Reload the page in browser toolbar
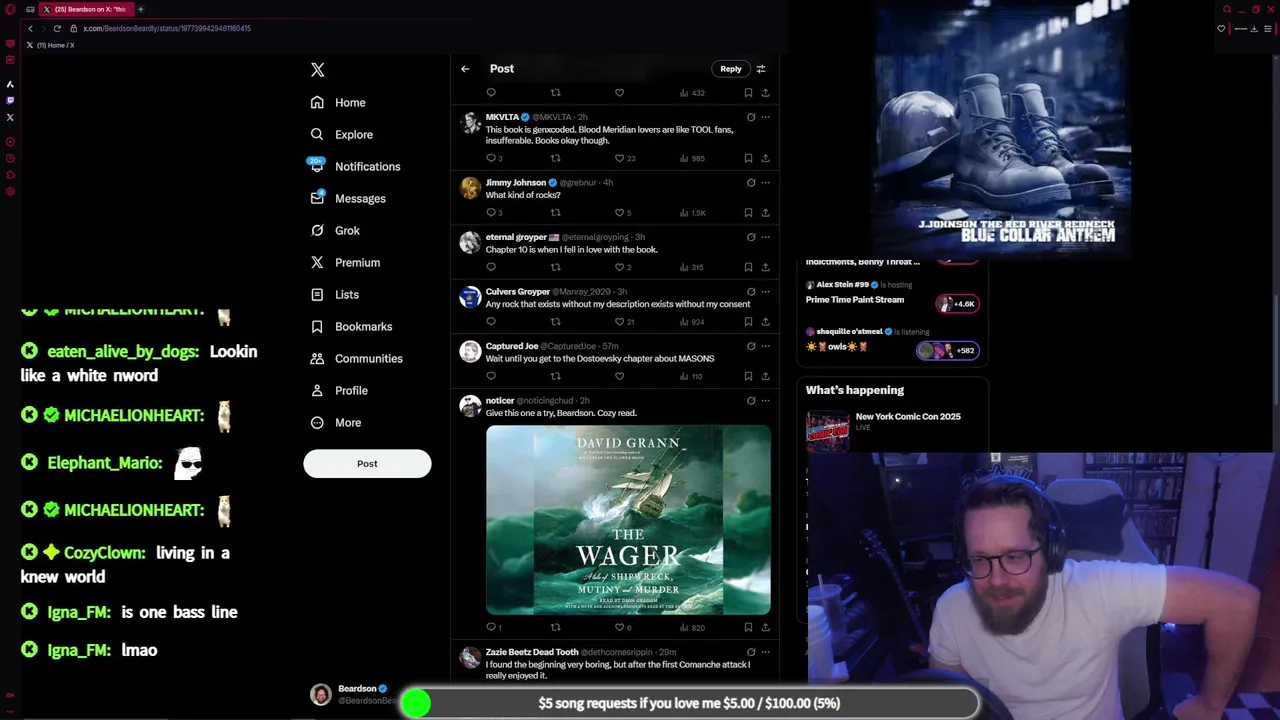Viewport: 1280px width, 720px height. pyautogui.click(x=56, y=28)
